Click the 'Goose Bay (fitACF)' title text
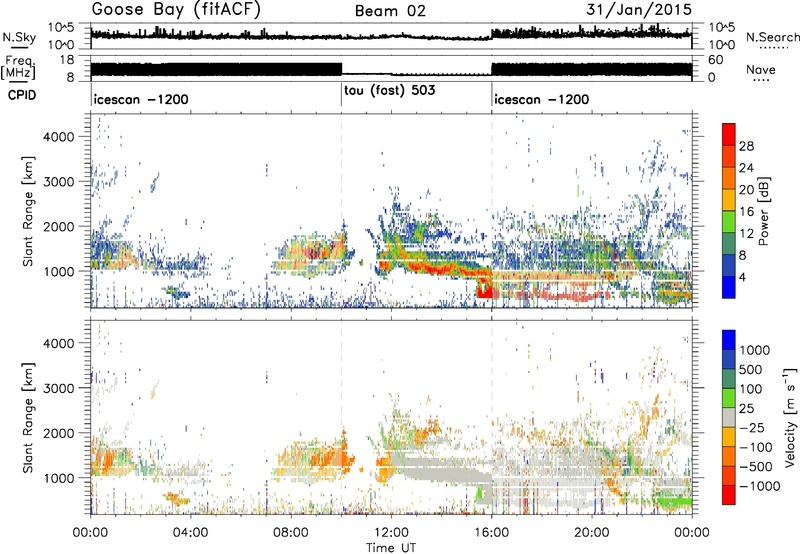Viewport: 800px width, 554px height. coord(176,10)
